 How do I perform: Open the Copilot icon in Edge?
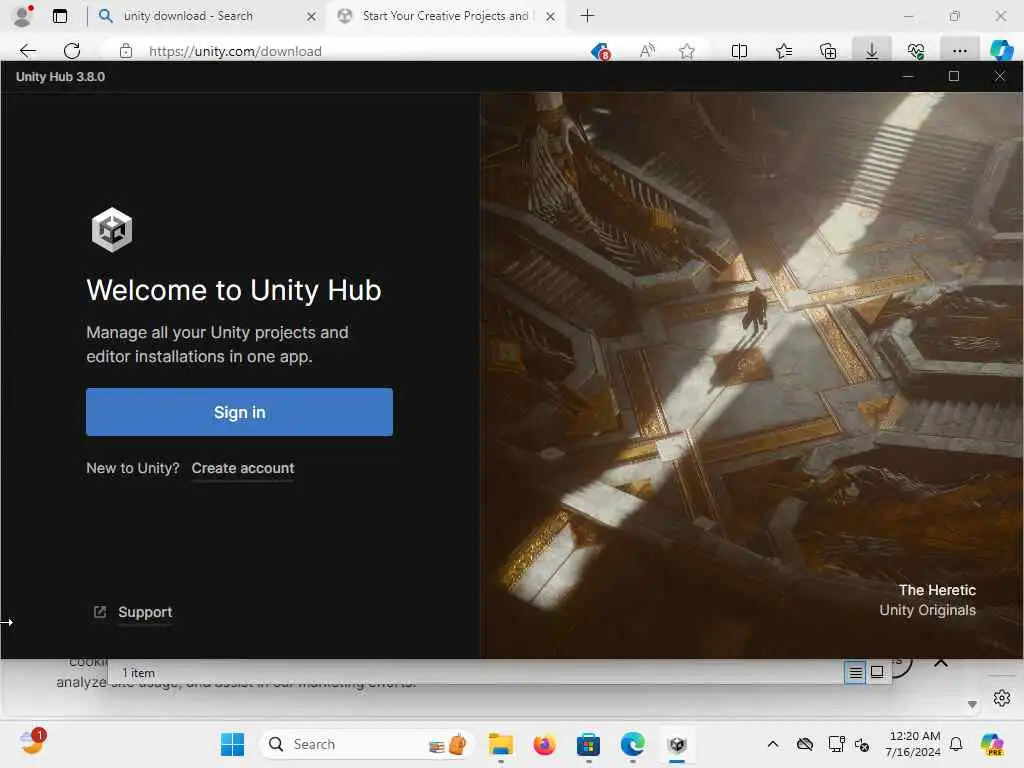(x=1001, y=50)
